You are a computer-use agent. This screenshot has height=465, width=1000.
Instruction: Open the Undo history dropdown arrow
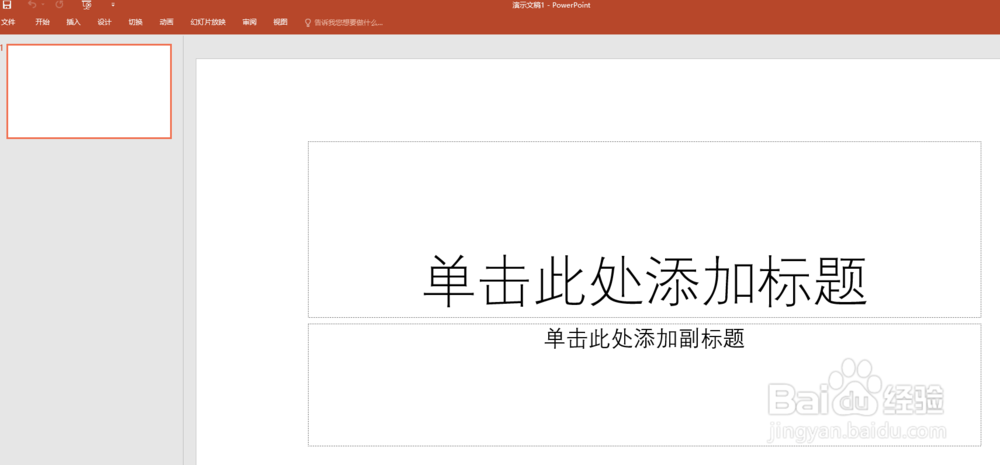43,5
